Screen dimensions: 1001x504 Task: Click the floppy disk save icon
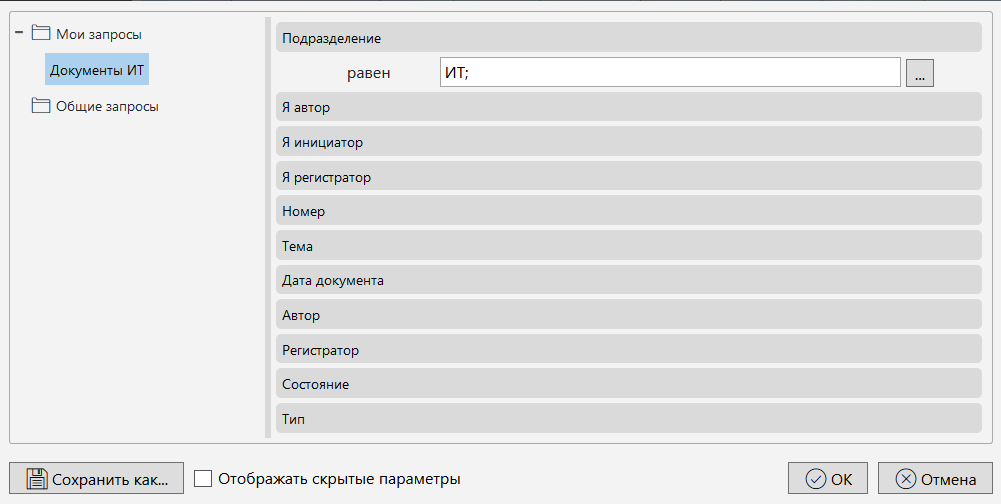pos(37,478)
